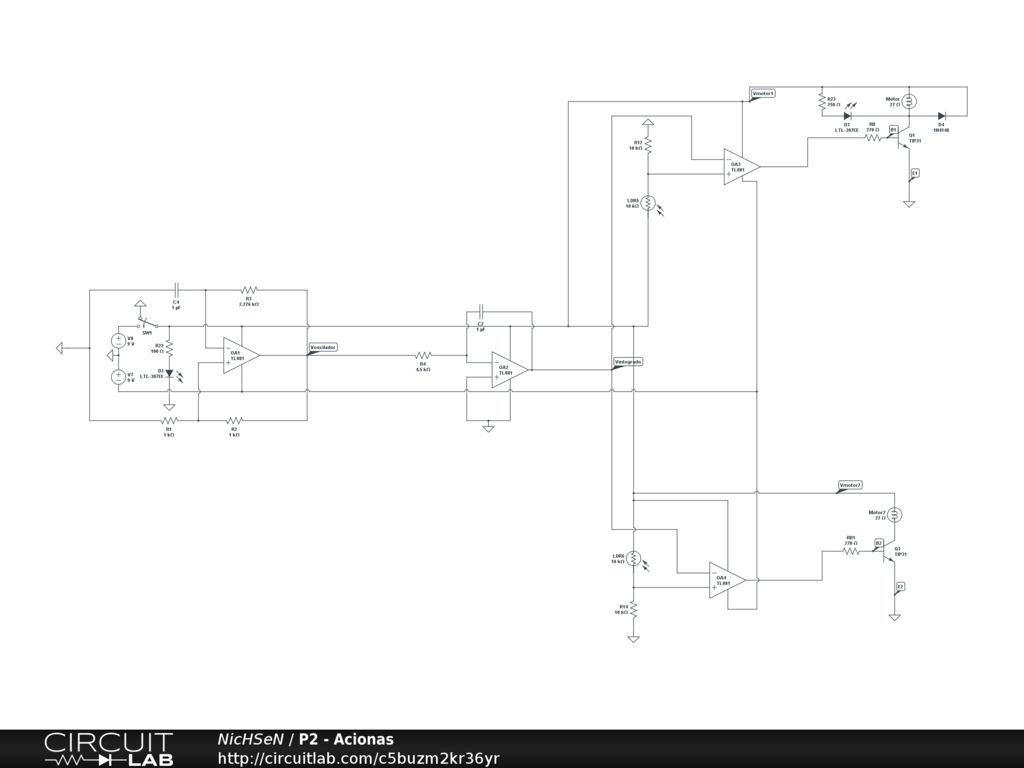The image size is (1024, 768).
Task: Click the Vmotor1 net label
Action: pyautogui.click(x=763, y=93)
